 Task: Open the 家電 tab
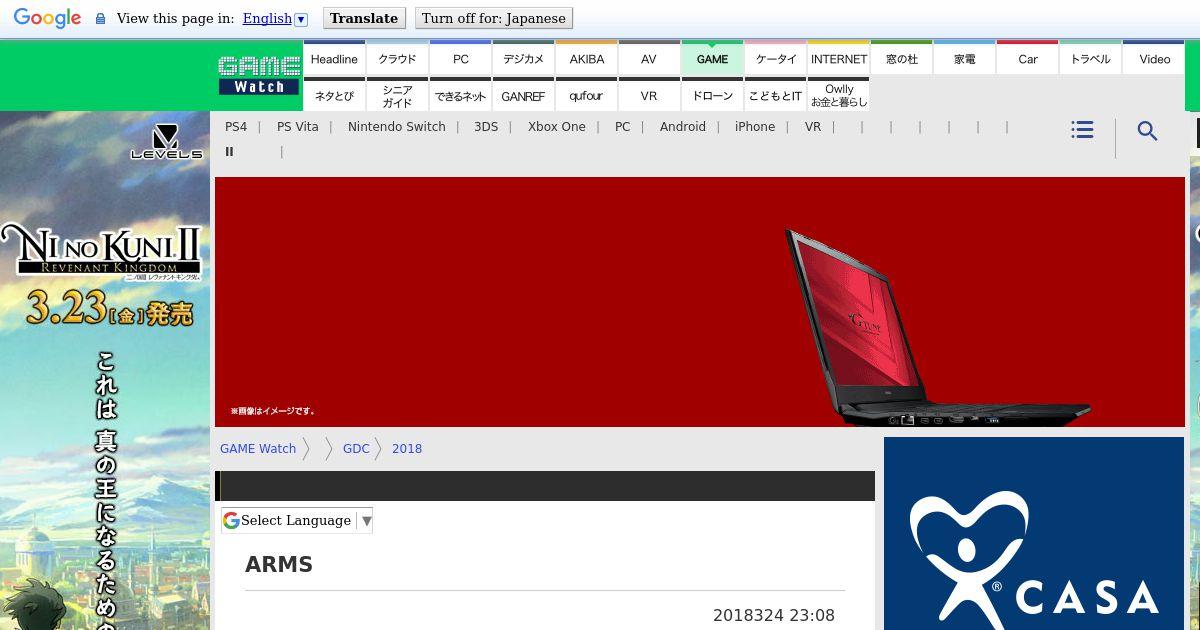click(965, 59)
